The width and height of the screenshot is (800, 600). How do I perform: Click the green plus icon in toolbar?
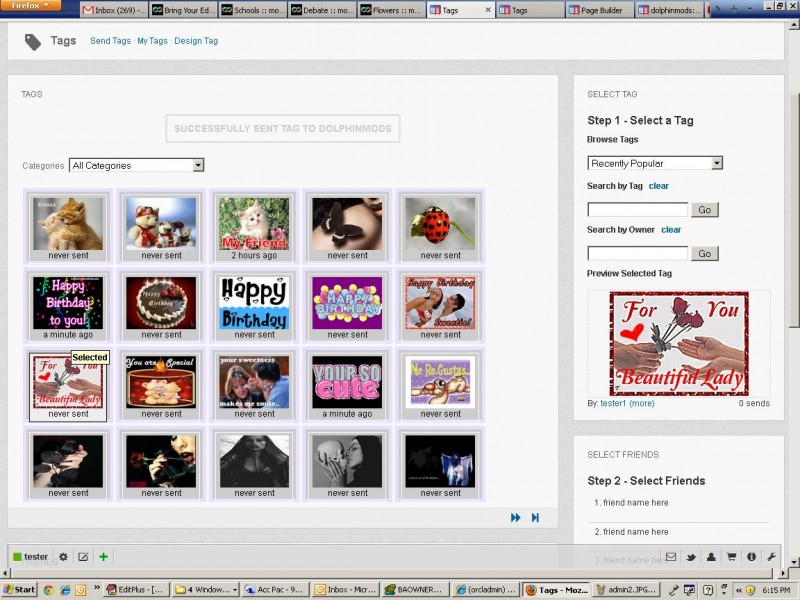[104, 557]
